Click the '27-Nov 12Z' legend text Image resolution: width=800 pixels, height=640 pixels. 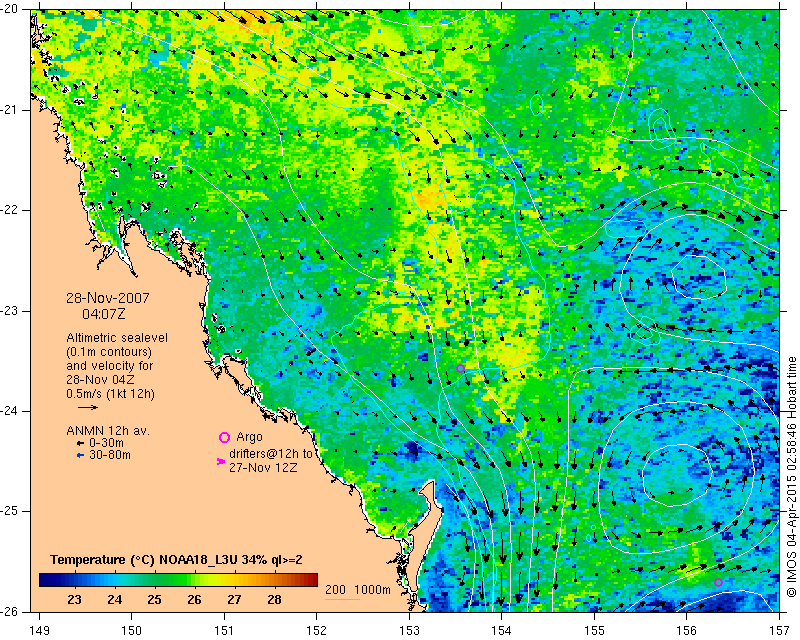pyautogui.click(x=263, y=467)
